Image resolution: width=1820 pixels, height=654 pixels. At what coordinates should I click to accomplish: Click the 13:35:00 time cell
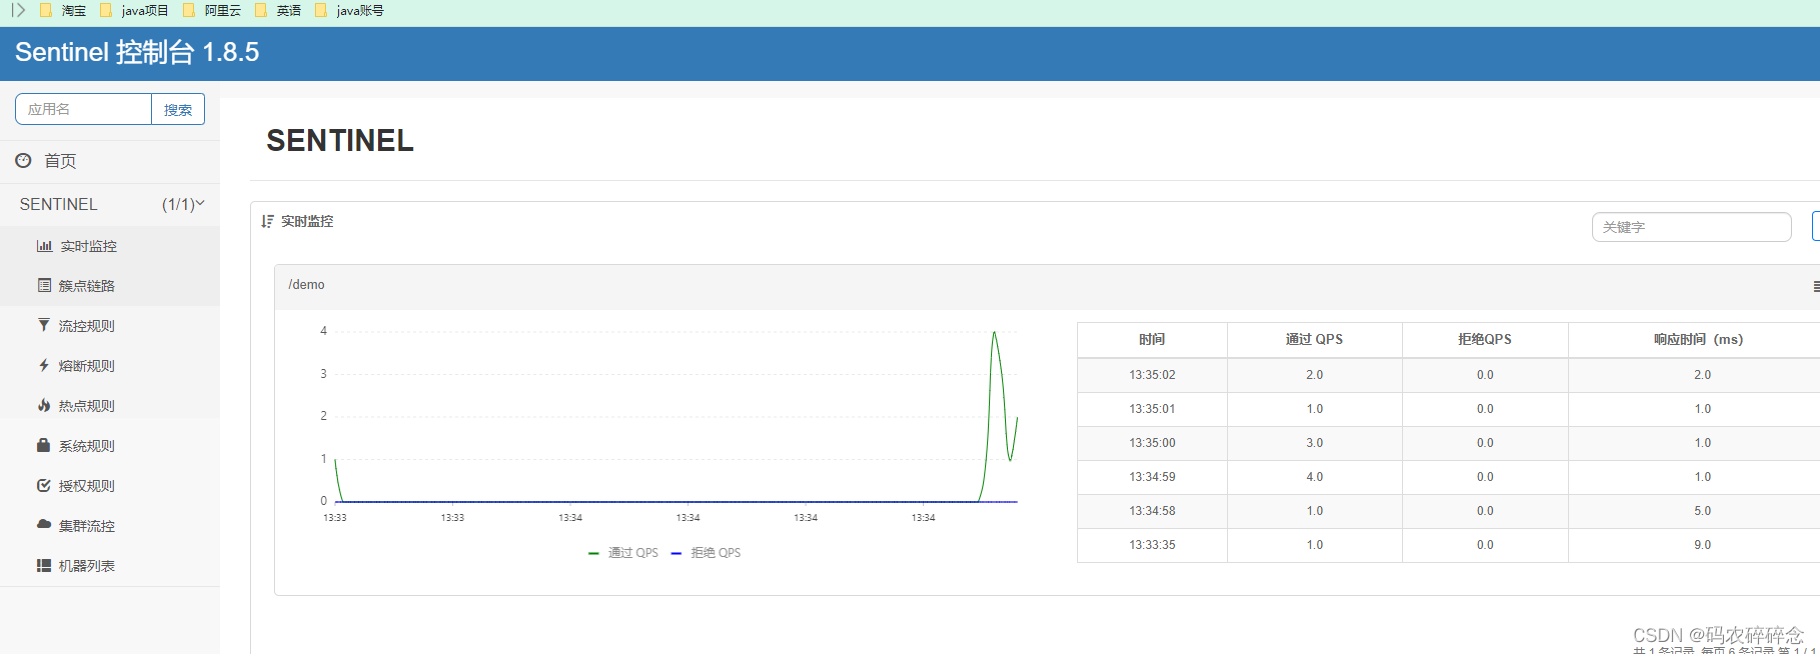coord(1152,443)
